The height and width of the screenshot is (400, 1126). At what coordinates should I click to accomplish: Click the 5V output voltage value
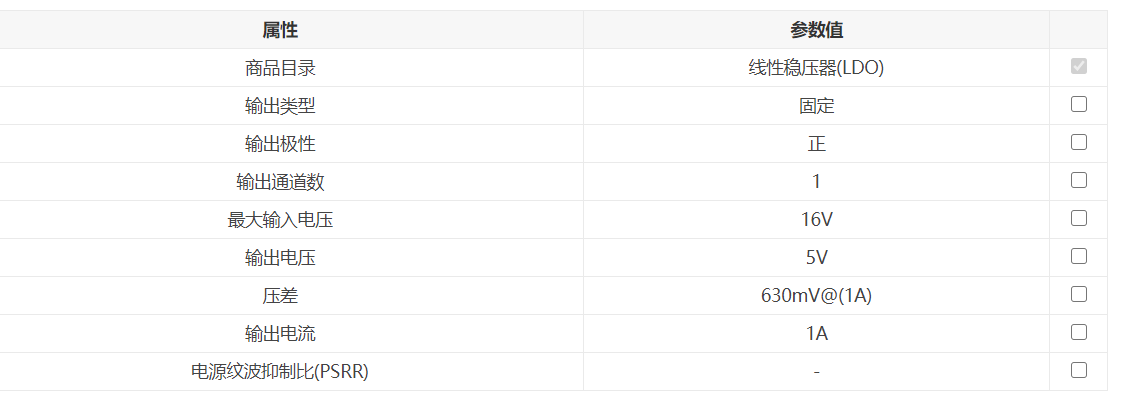pyautogui.click(x=816, y=258)
